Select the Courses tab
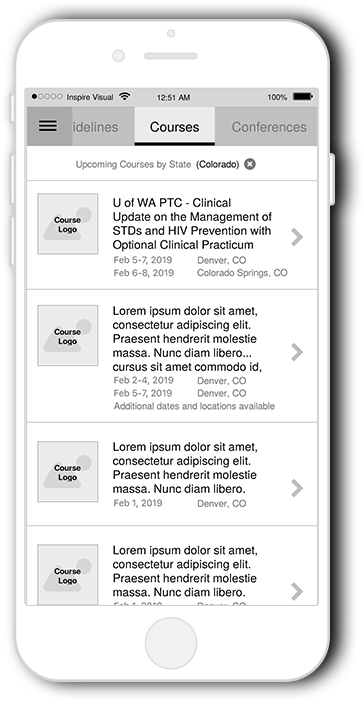This screenshot has height=701, width=364. tap(174, 127)
